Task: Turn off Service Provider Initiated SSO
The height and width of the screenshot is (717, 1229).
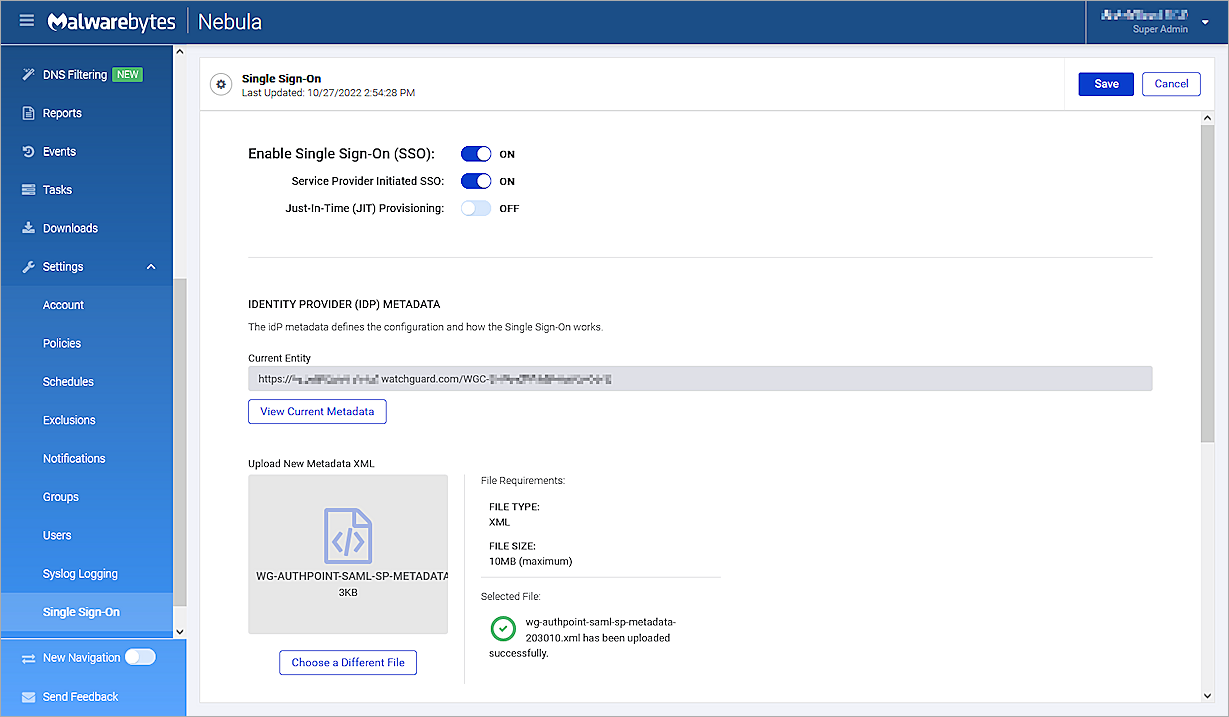Action: click(476, 181)
